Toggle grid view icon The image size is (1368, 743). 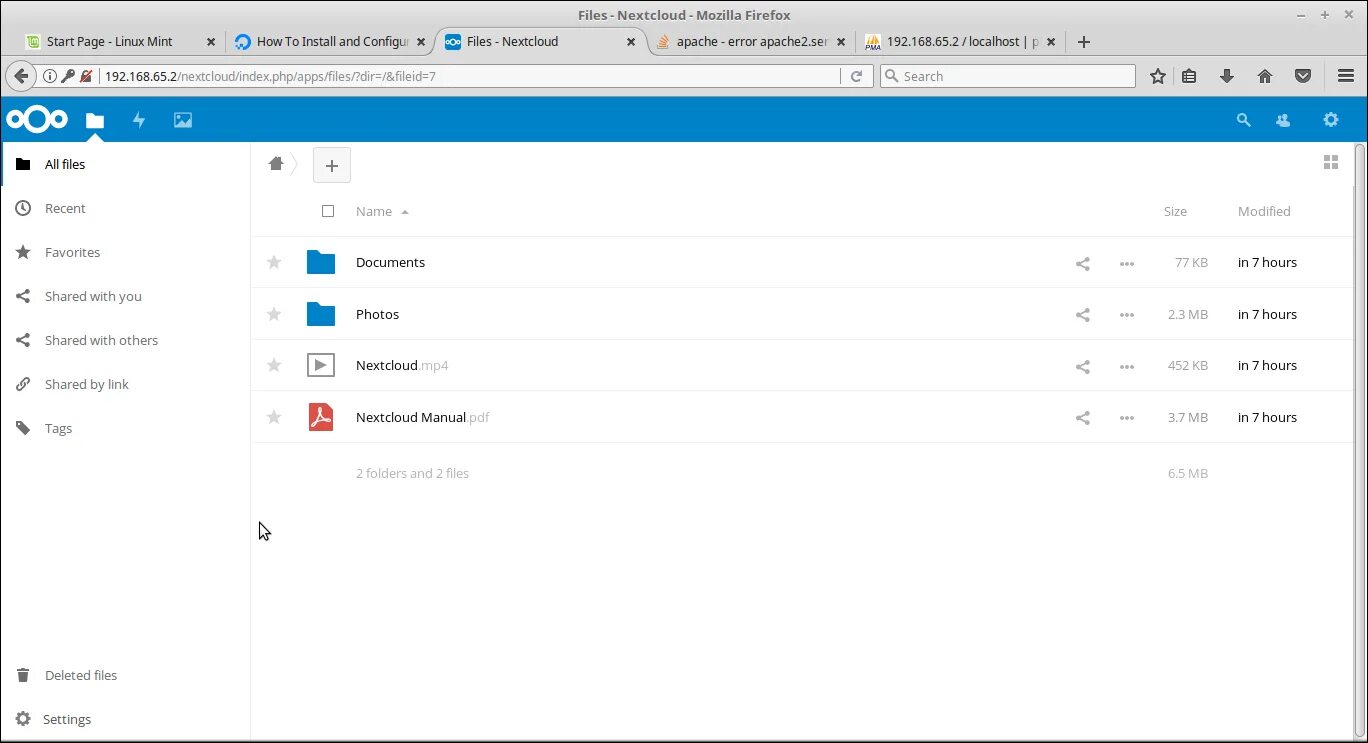(1330, 162)
